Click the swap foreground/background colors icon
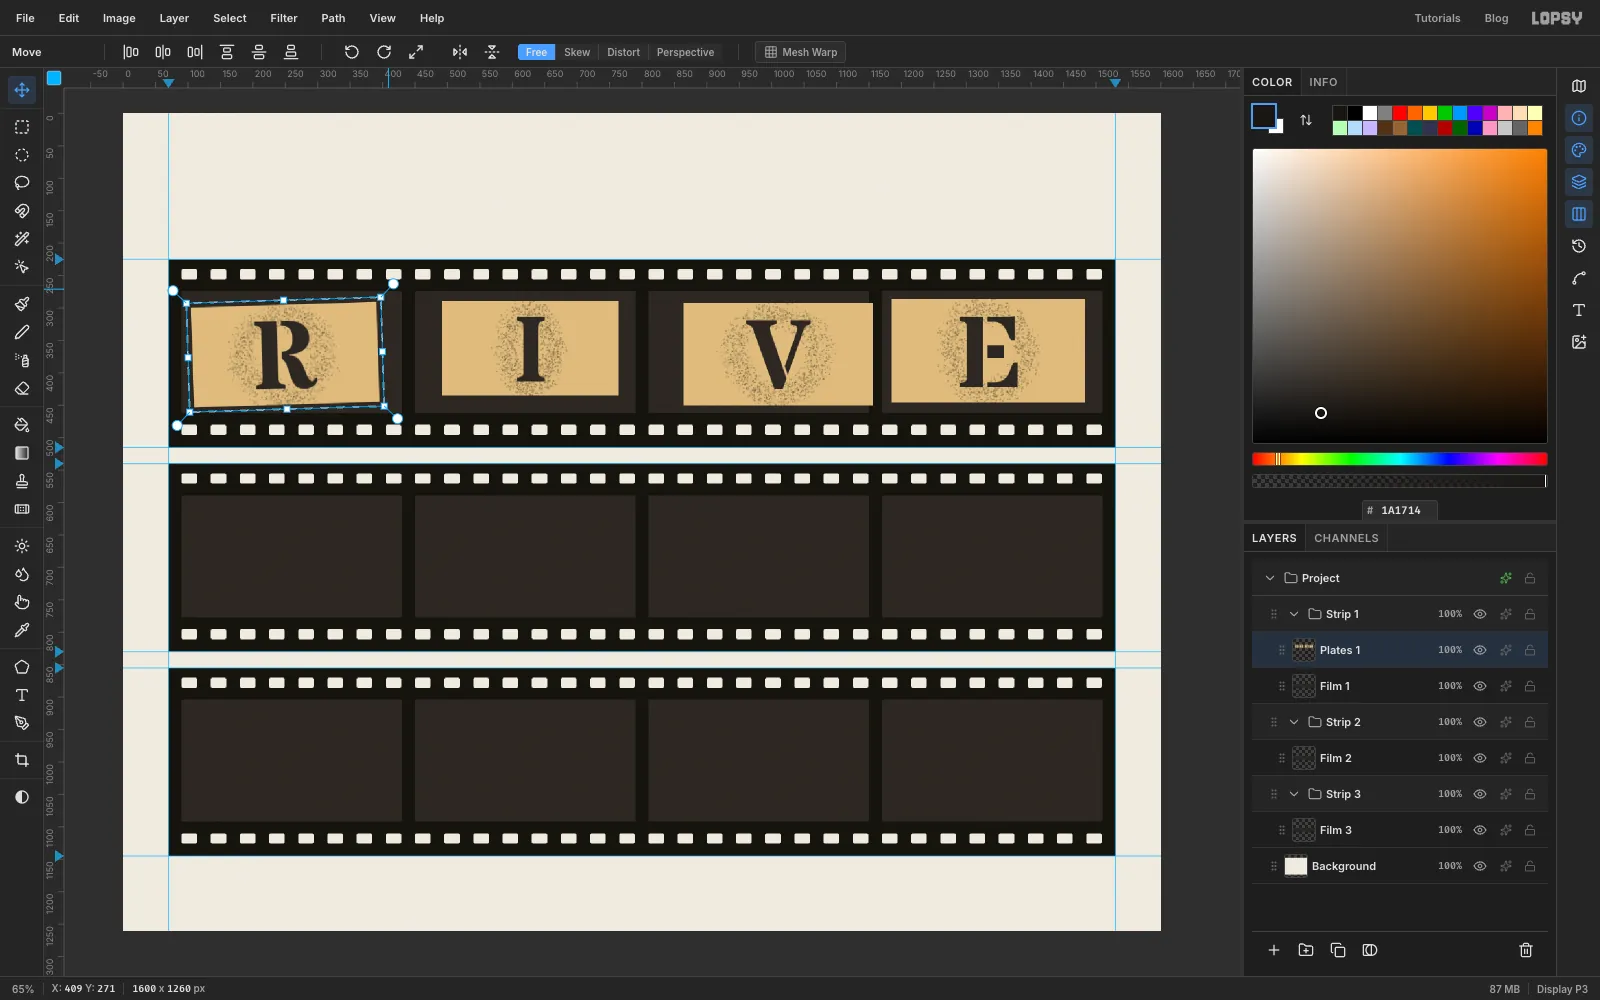This screenshot has width=1600, height=1000. tap(1306, 120)
